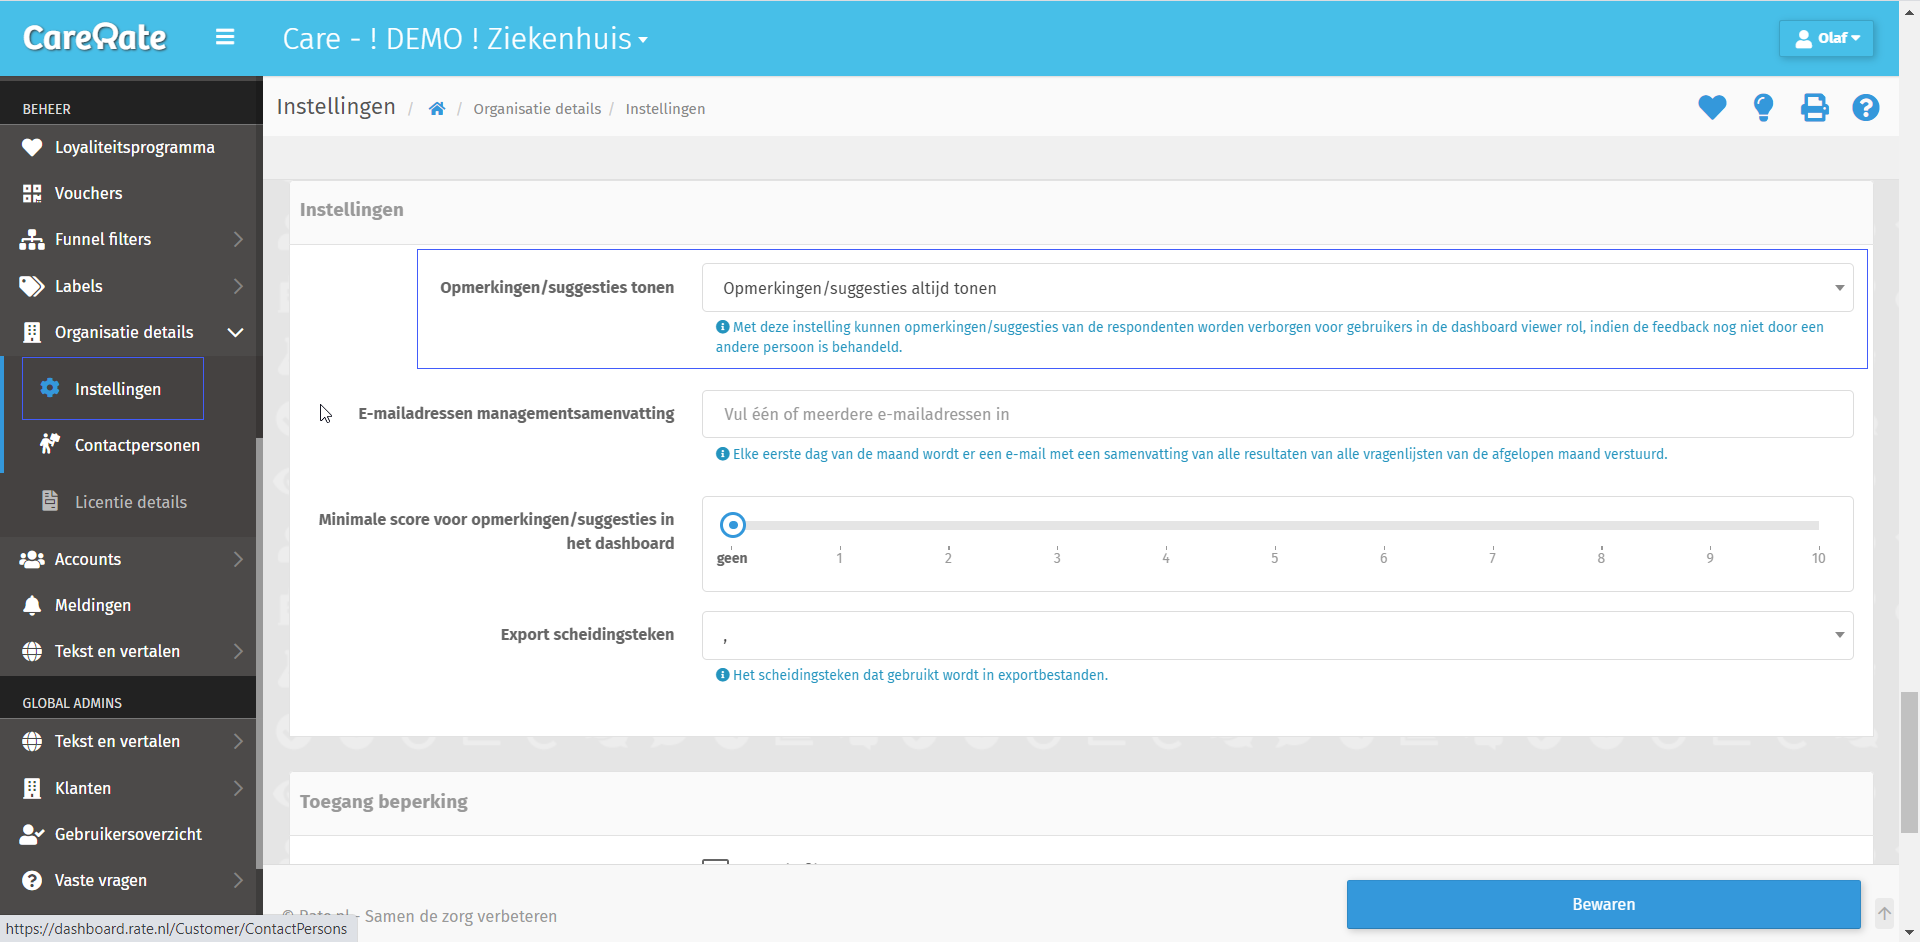Click the E-mailadressen managementsamenvatting input field

point(1277,414)
